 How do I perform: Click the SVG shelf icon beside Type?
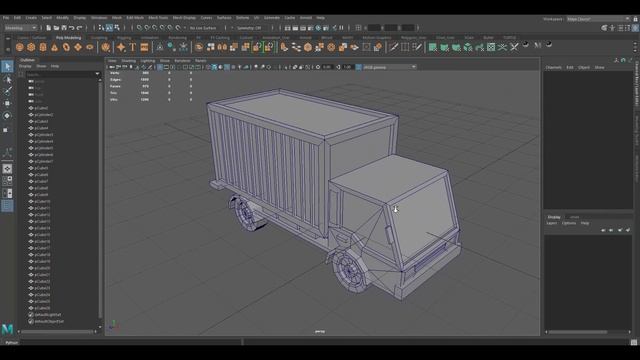(x=144, y=47)
